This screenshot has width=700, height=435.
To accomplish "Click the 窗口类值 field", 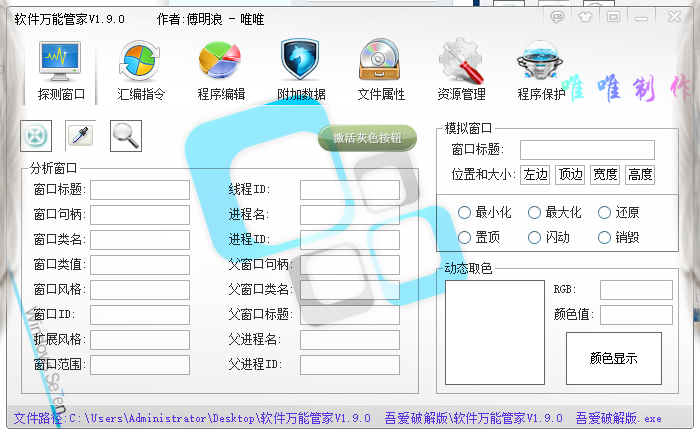I will tap(140, 265).
